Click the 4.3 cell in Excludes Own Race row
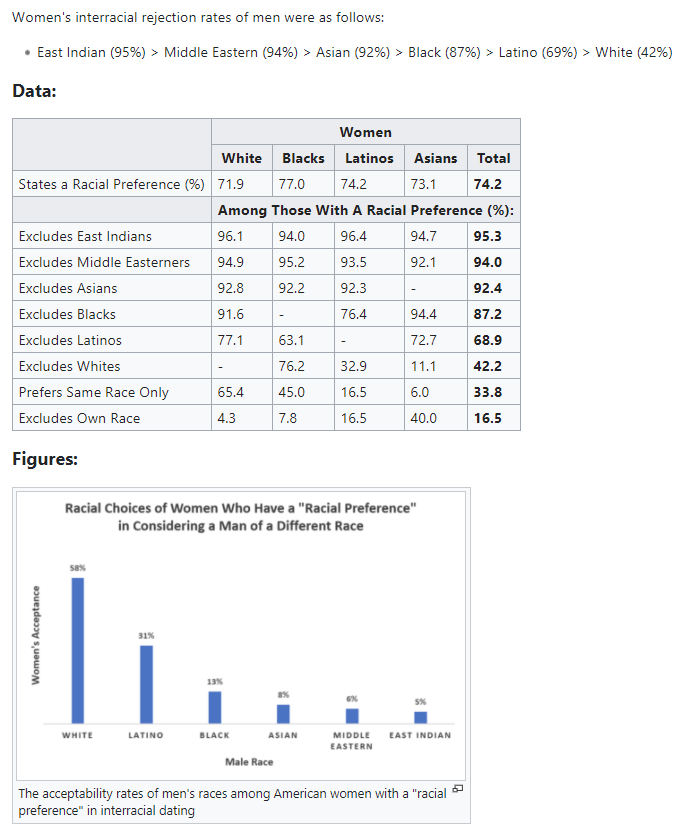 (242, 418)
